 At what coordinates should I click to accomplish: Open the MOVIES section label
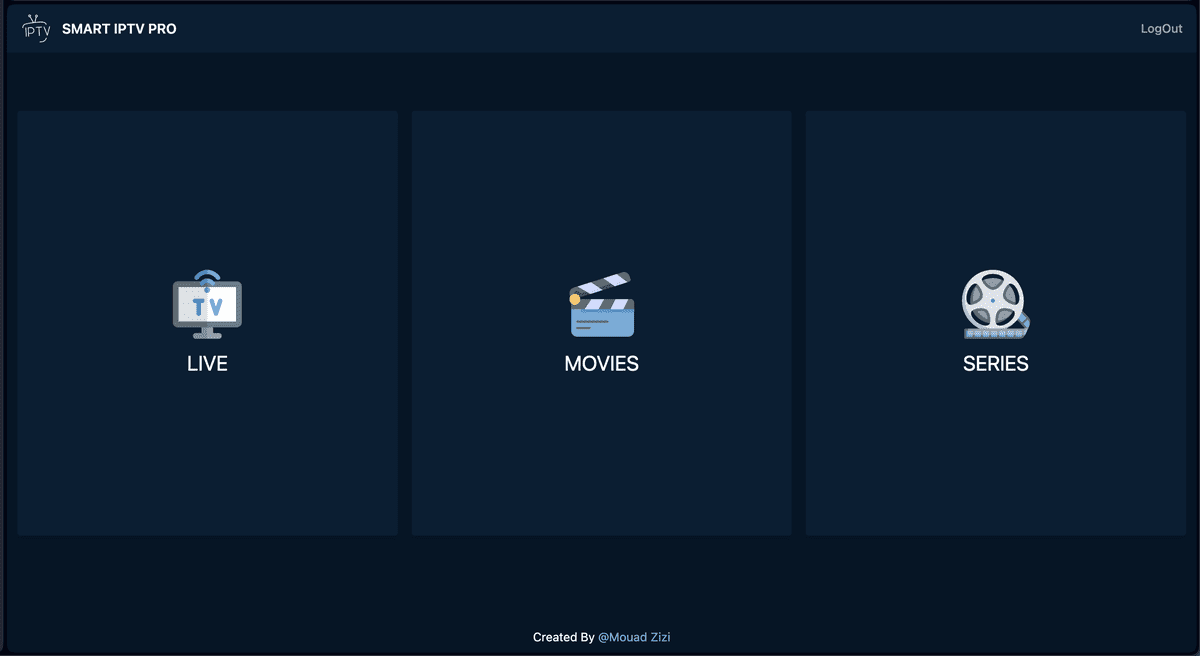click(601, 364)
